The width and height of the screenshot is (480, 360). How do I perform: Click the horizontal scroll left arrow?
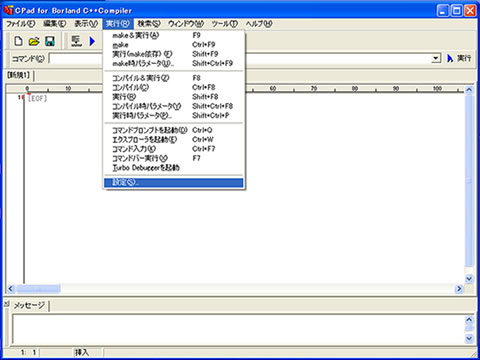pyautogui.click(x=11, y=289)
